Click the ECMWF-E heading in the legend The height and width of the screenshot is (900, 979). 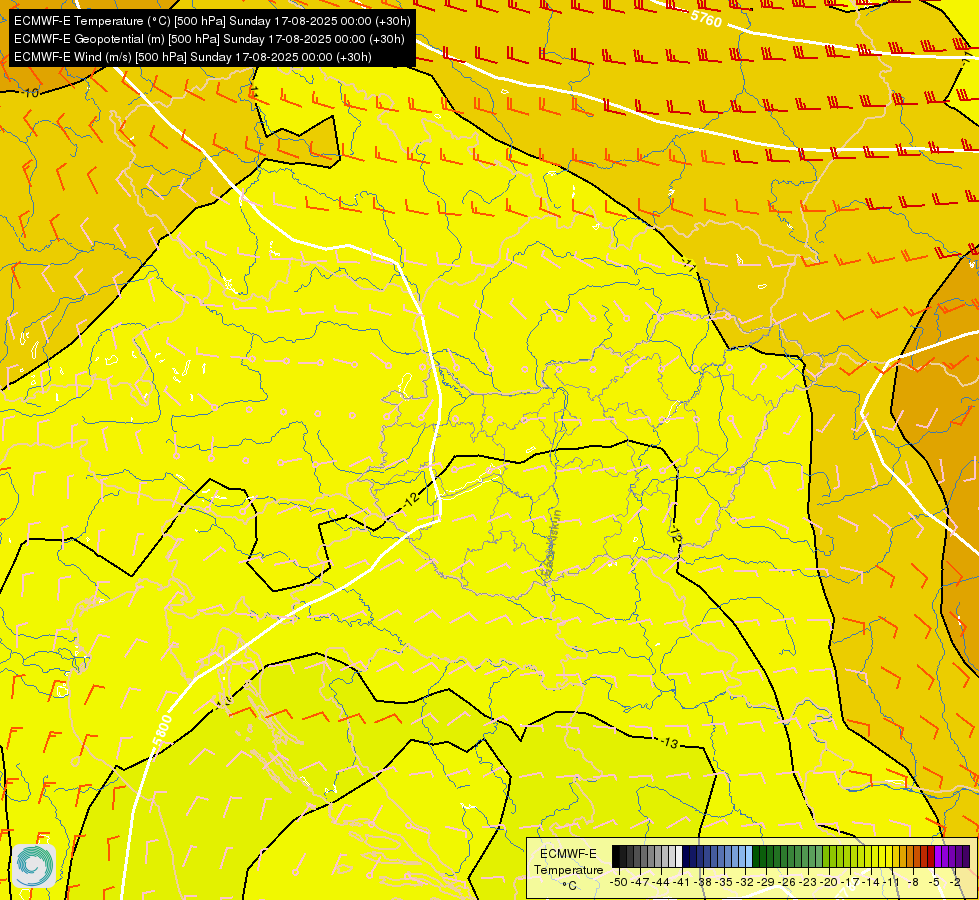tap(568, 854)
